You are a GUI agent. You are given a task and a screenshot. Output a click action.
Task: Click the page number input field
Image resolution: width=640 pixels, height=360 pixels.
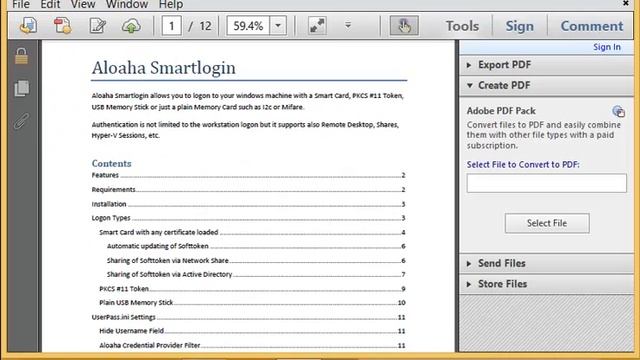[171, 26]
